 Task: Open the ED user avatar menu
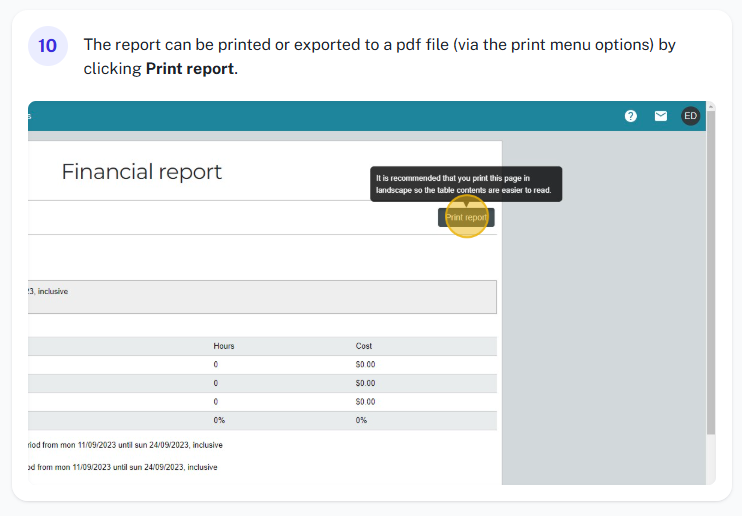(x=690, y=116)
